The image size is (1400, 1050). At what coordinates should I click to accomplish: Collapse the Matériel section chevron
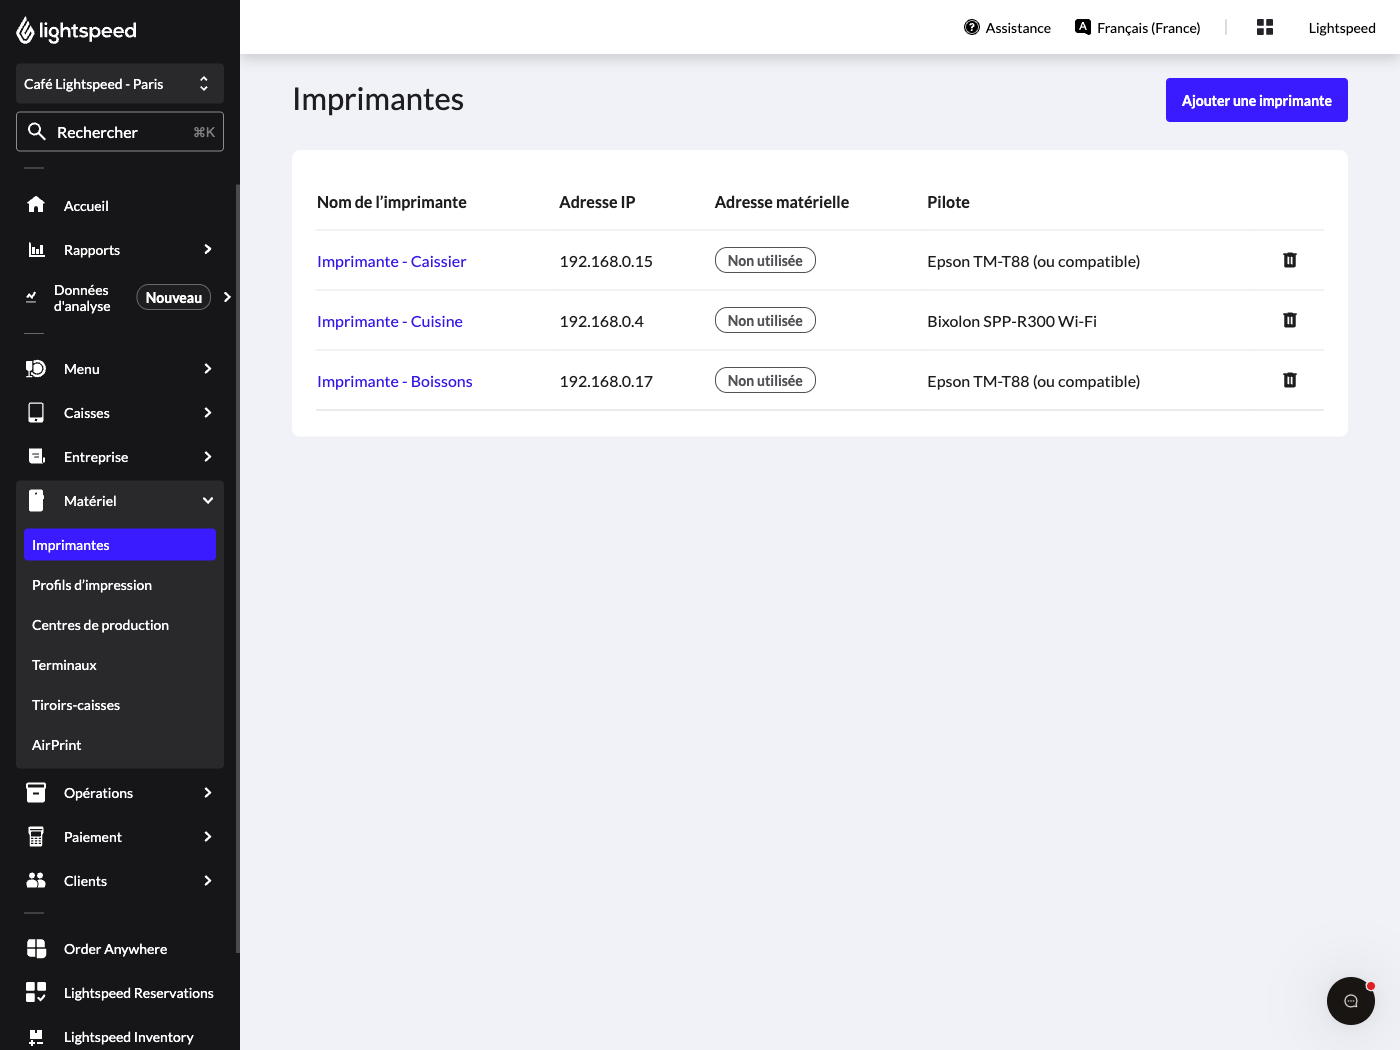(x=208, y=500)
